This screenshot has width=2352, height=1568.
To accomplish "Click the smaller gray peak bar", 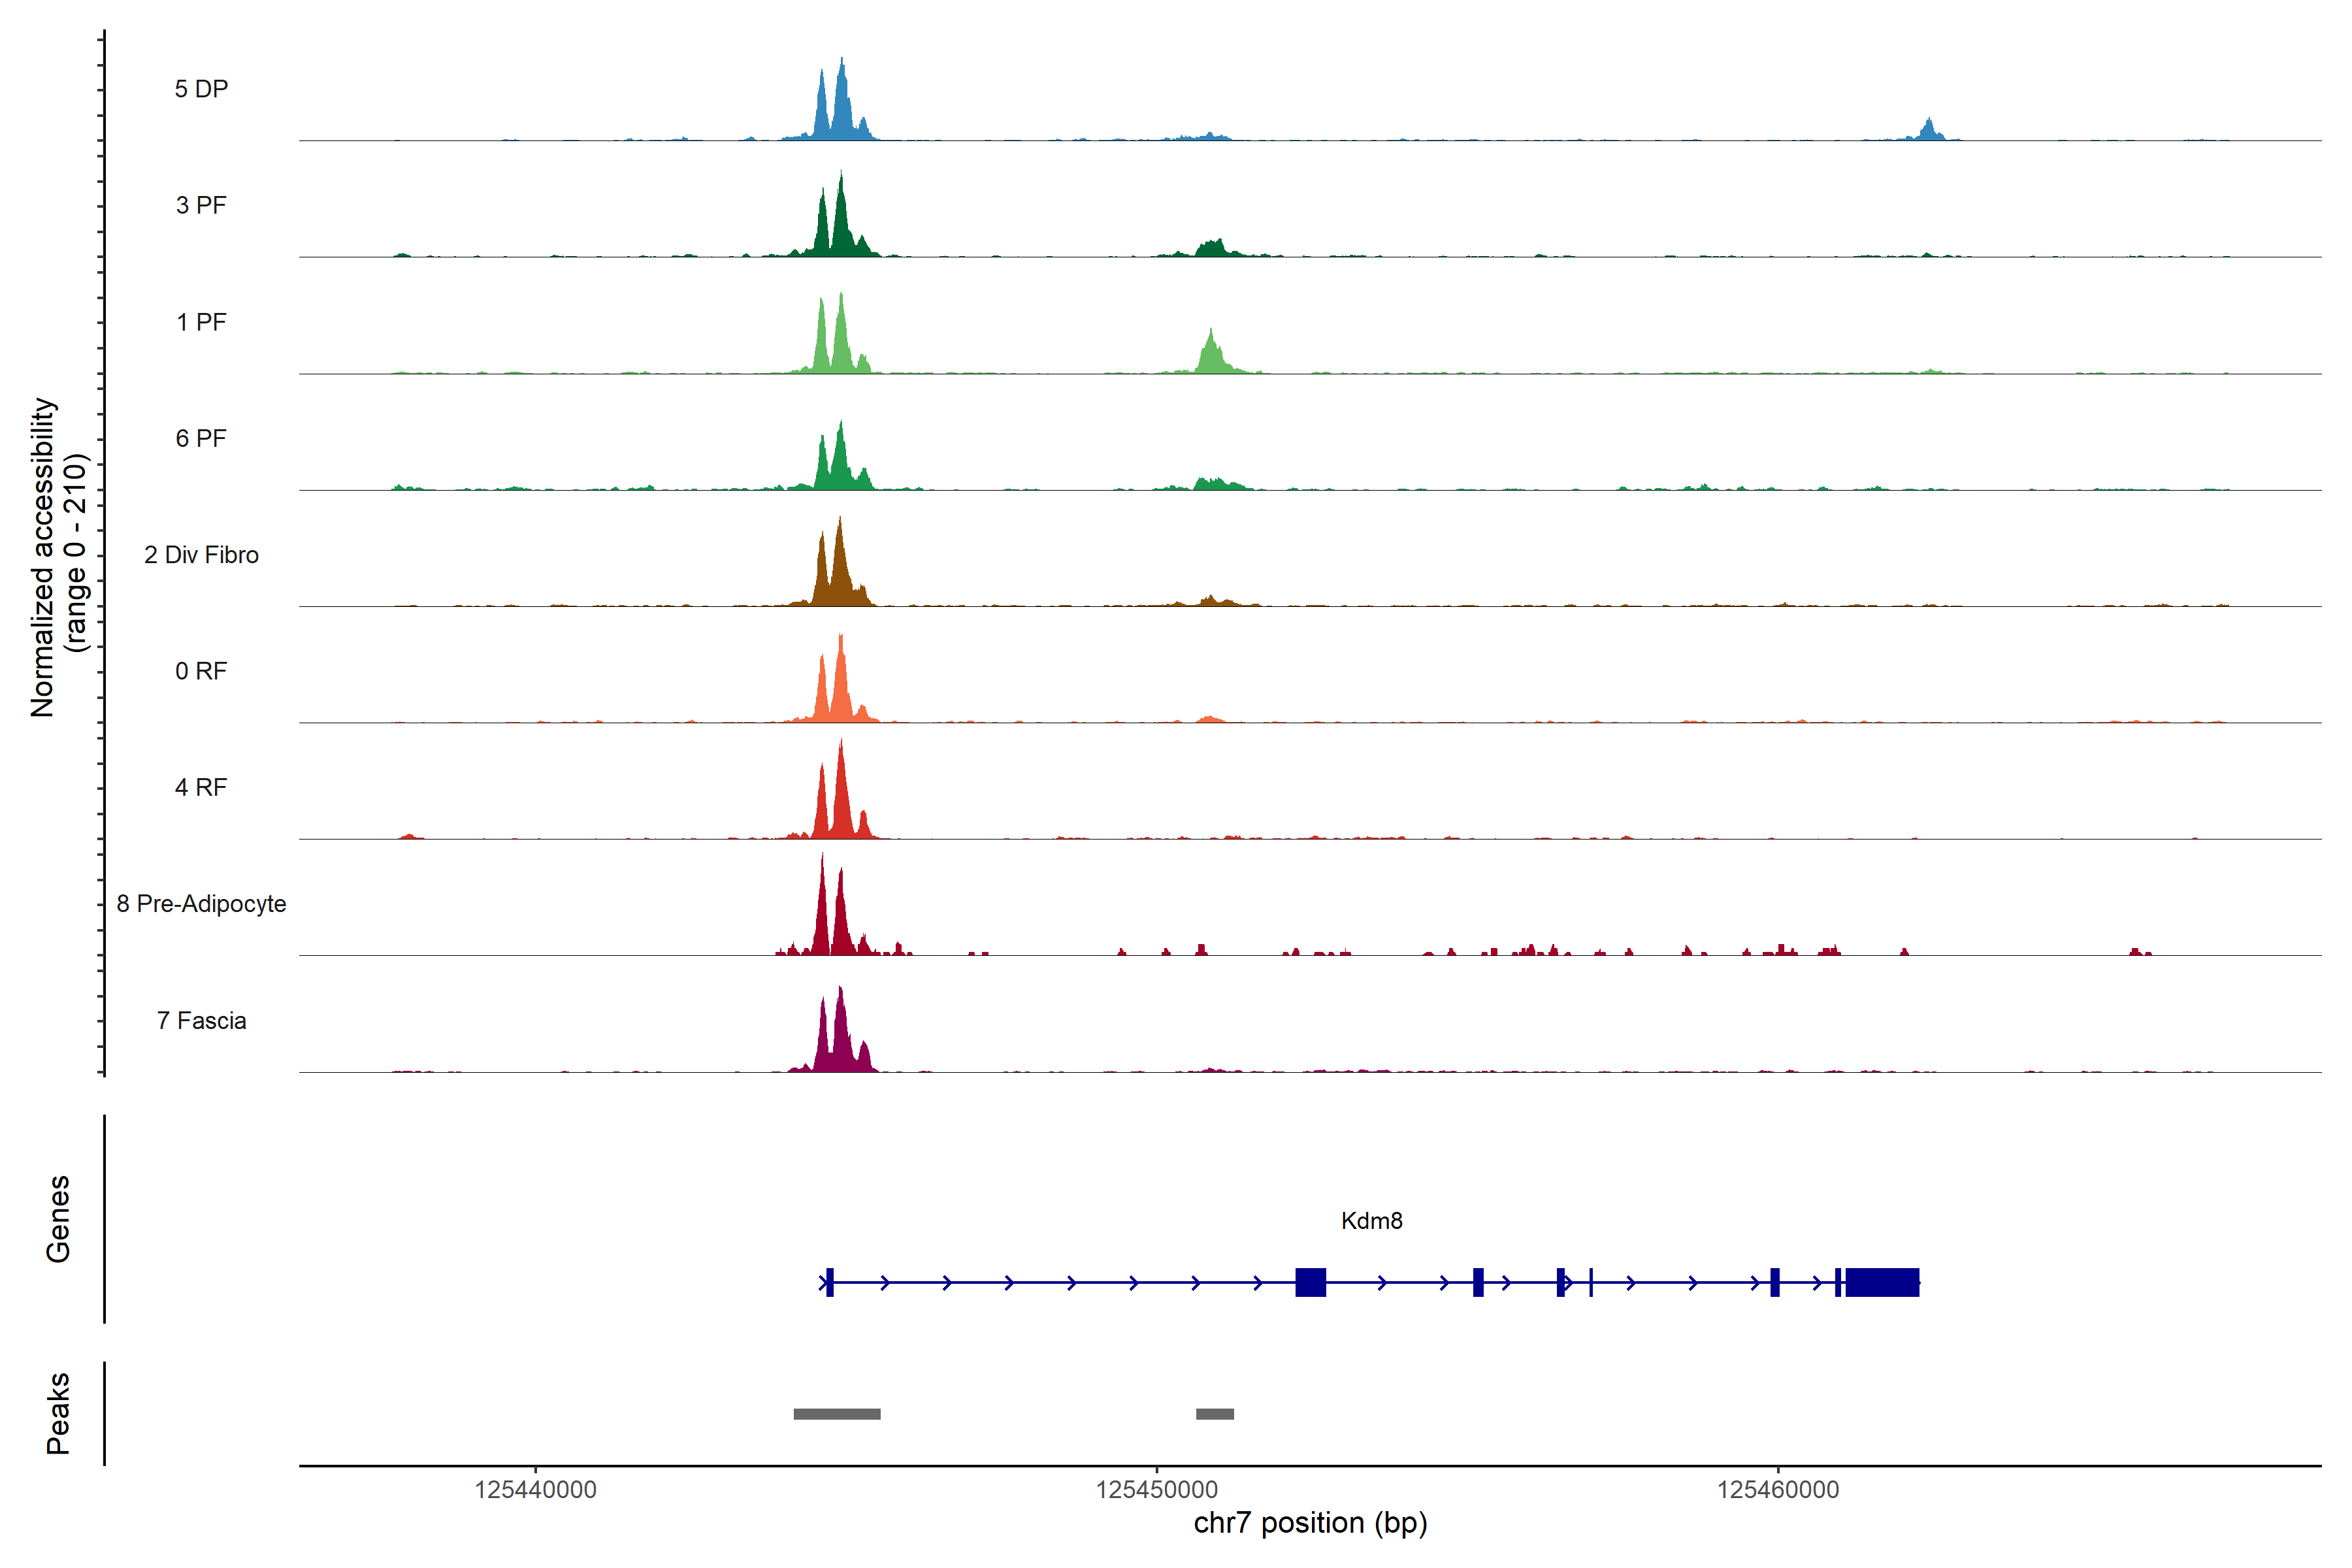I will click(x=1214, y=1414).
